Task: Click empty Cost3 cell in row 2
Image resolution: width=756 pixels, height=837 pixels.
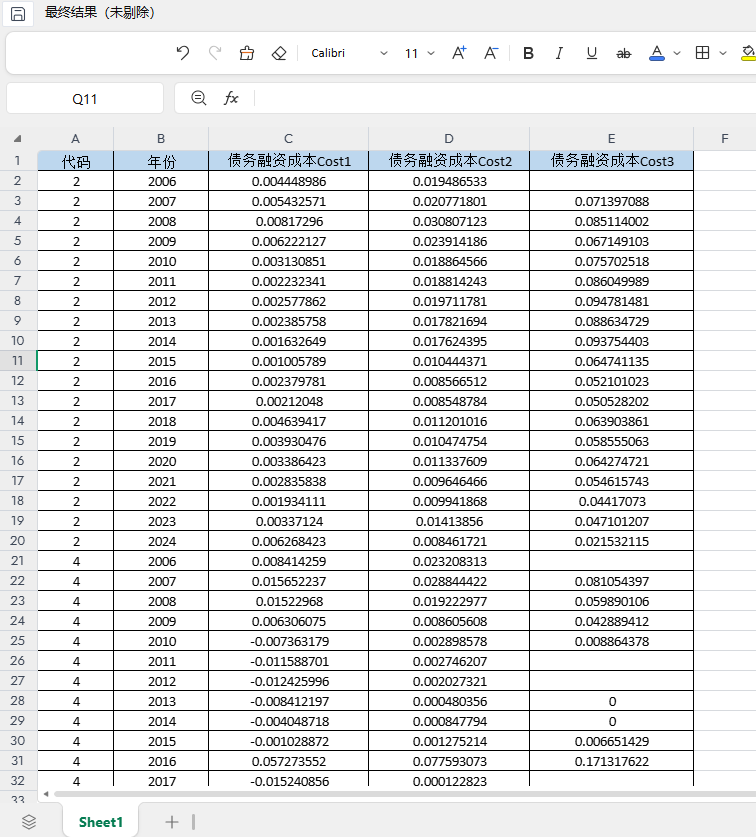Action: click(x=612, y=181)
